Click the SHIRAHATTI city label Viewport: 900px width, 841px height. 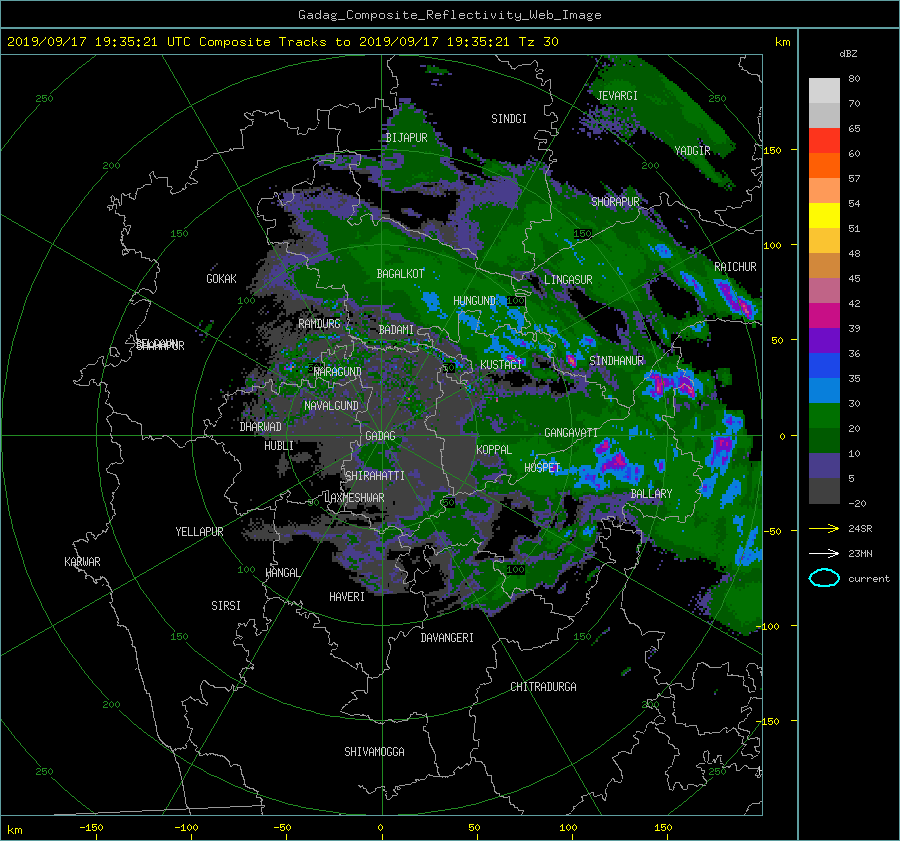point(375,476)
